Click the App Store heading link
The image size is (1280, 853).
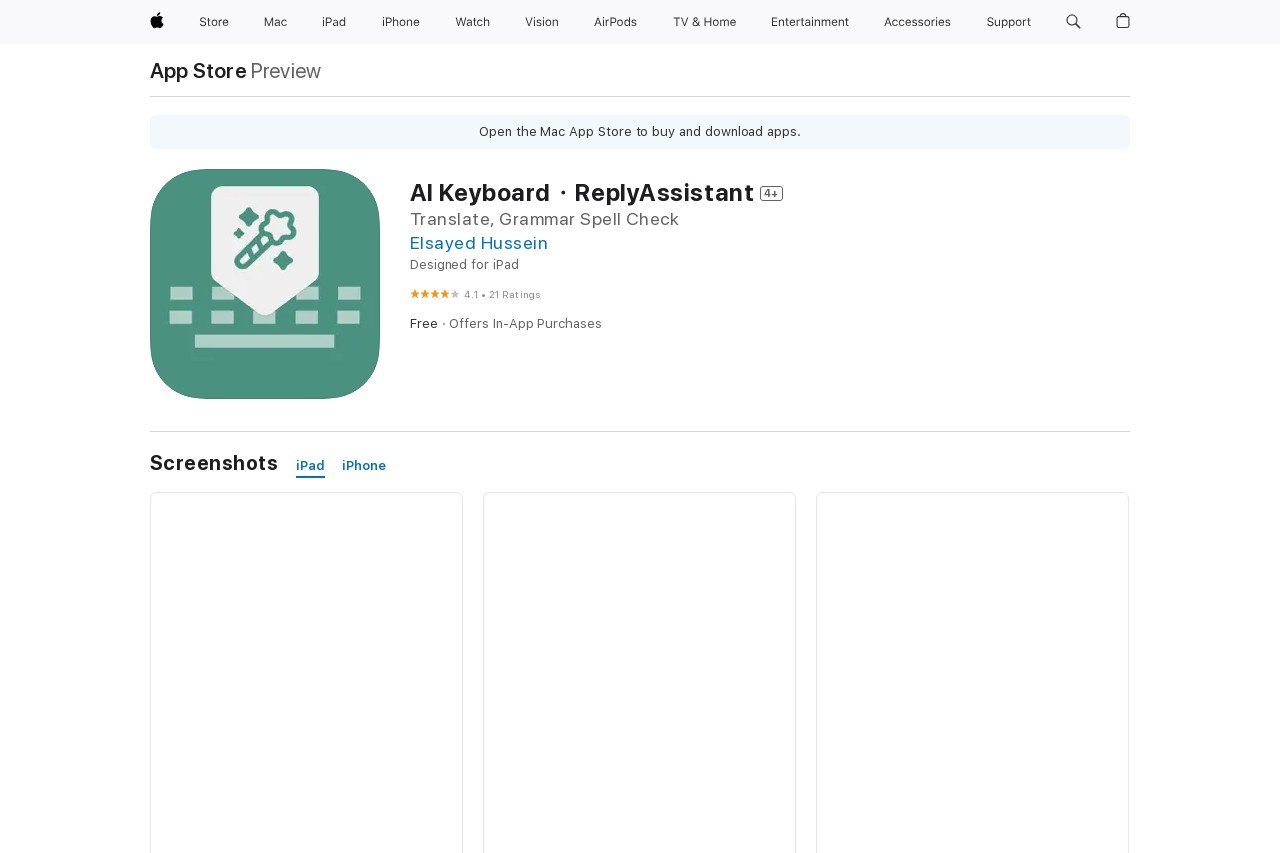pyautogui.click(x=198, y=71)
